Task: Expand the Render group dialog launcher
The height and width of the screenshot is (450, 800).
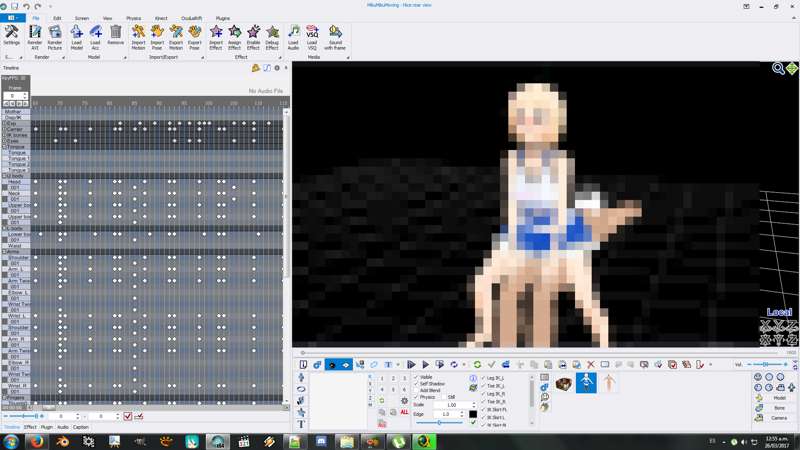Action: 64,58
